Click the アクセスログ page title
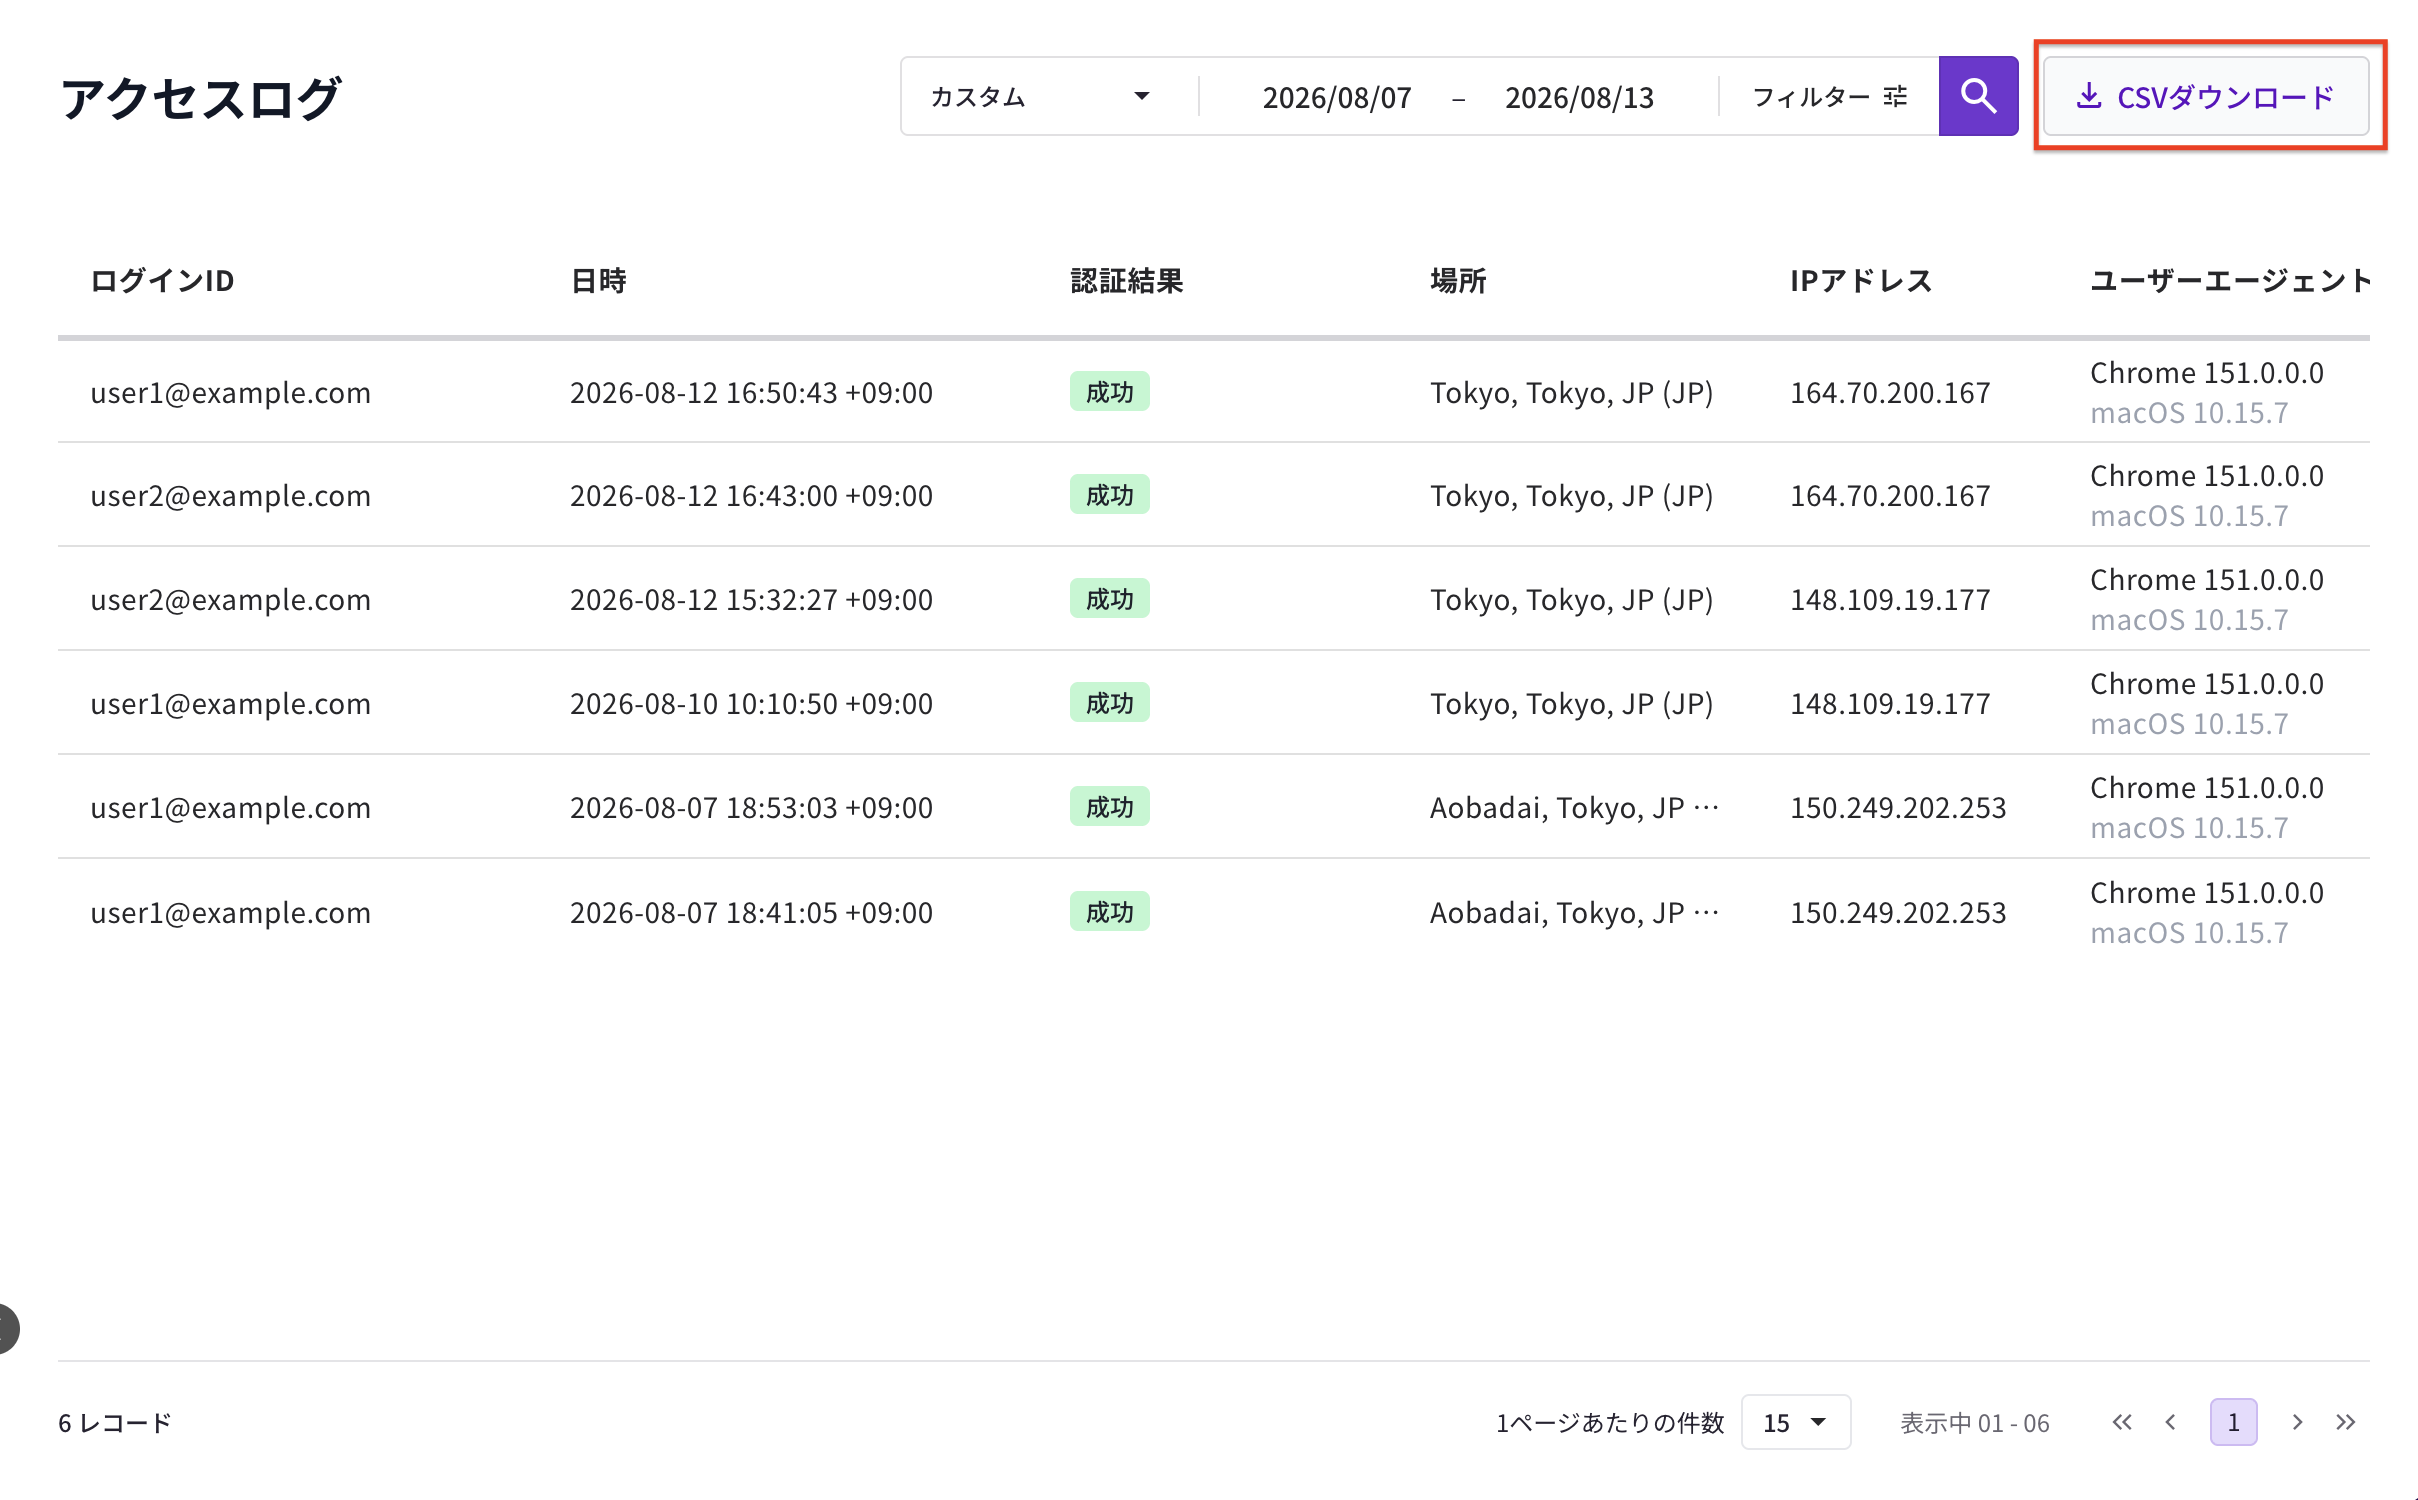Screen dimensions: 2418x1500 coord(201,98)
